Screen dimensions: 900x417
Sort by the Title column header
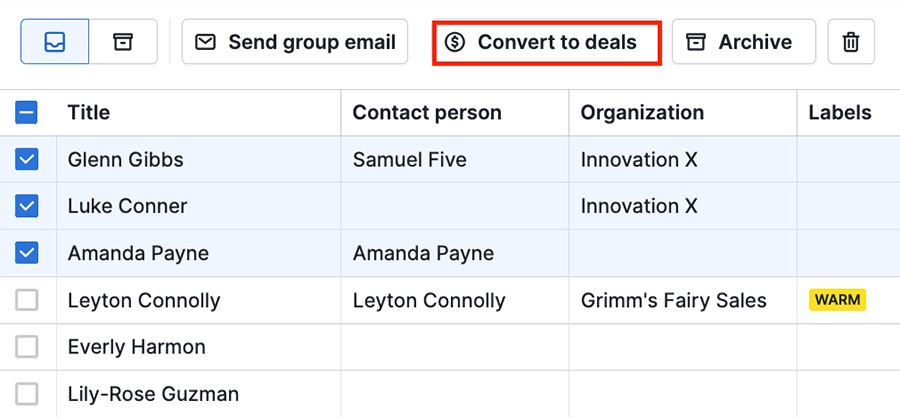point(89,113)
